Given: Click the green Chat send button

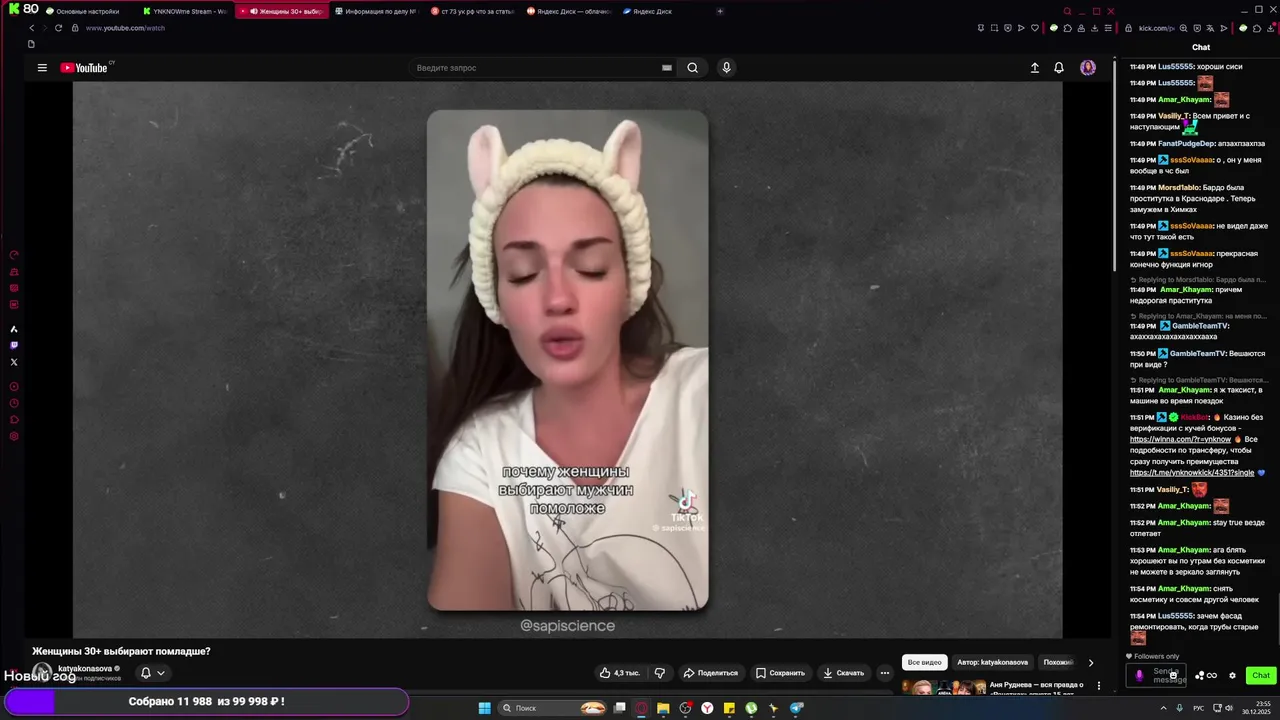Looking at the screenshot, I should 1261,675.
